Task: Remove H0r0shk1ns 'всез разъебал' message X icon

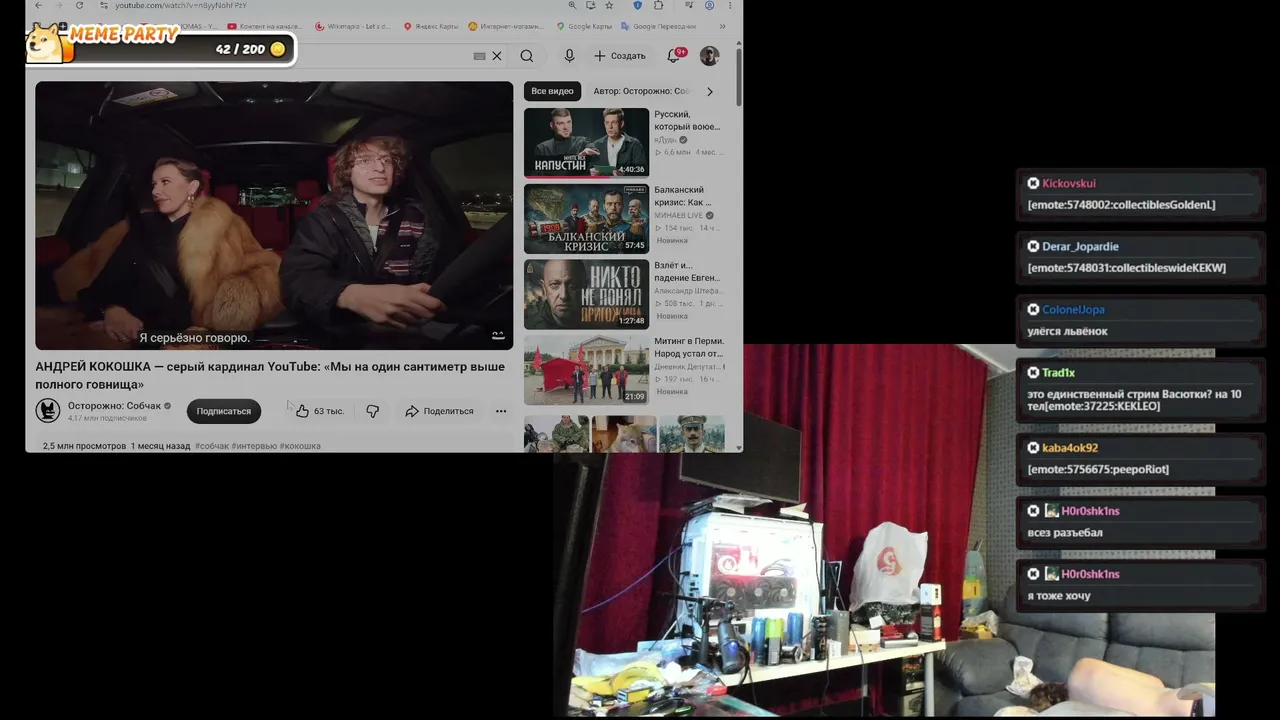Action: tap(1033, 511)
